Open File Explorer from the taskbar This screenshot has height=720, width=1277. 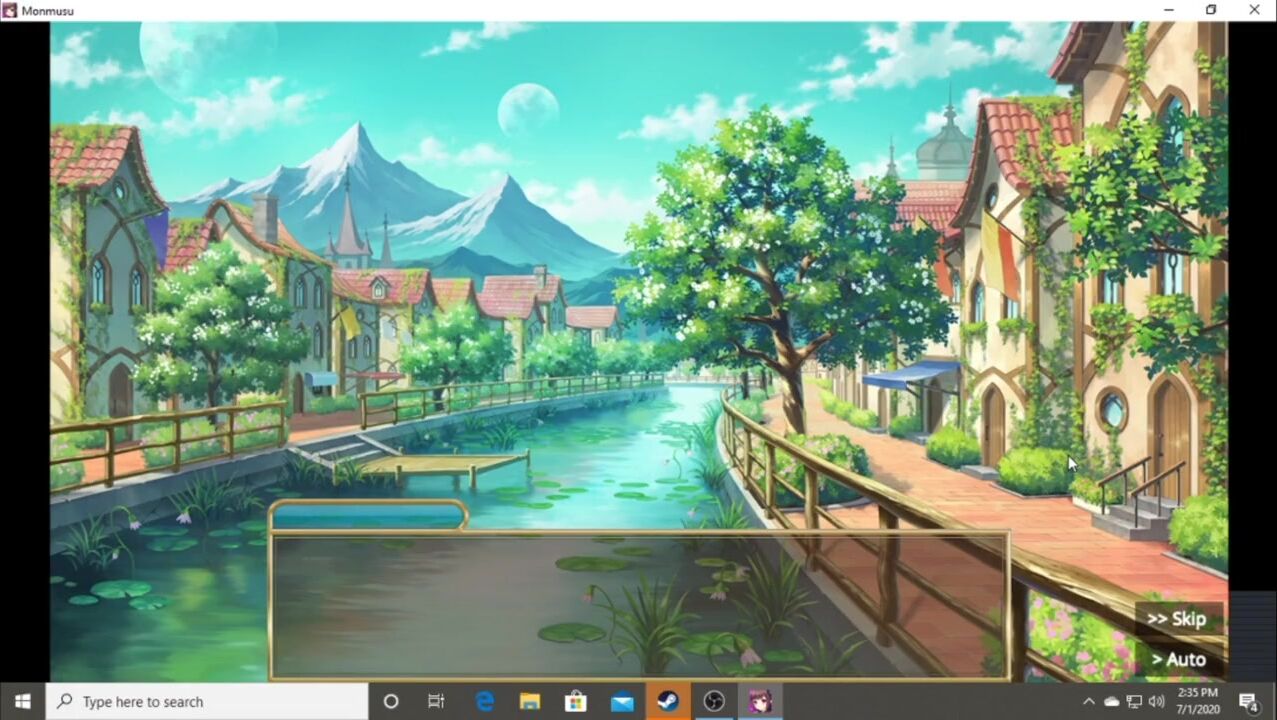(530, 701)
